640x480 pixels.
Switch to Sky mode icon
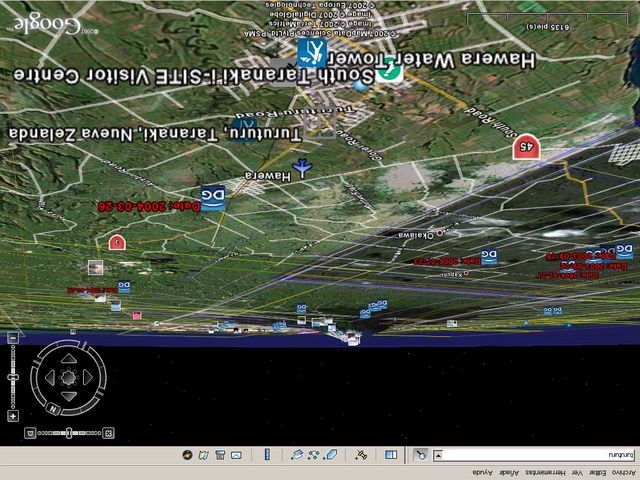(x=187, y=455)
